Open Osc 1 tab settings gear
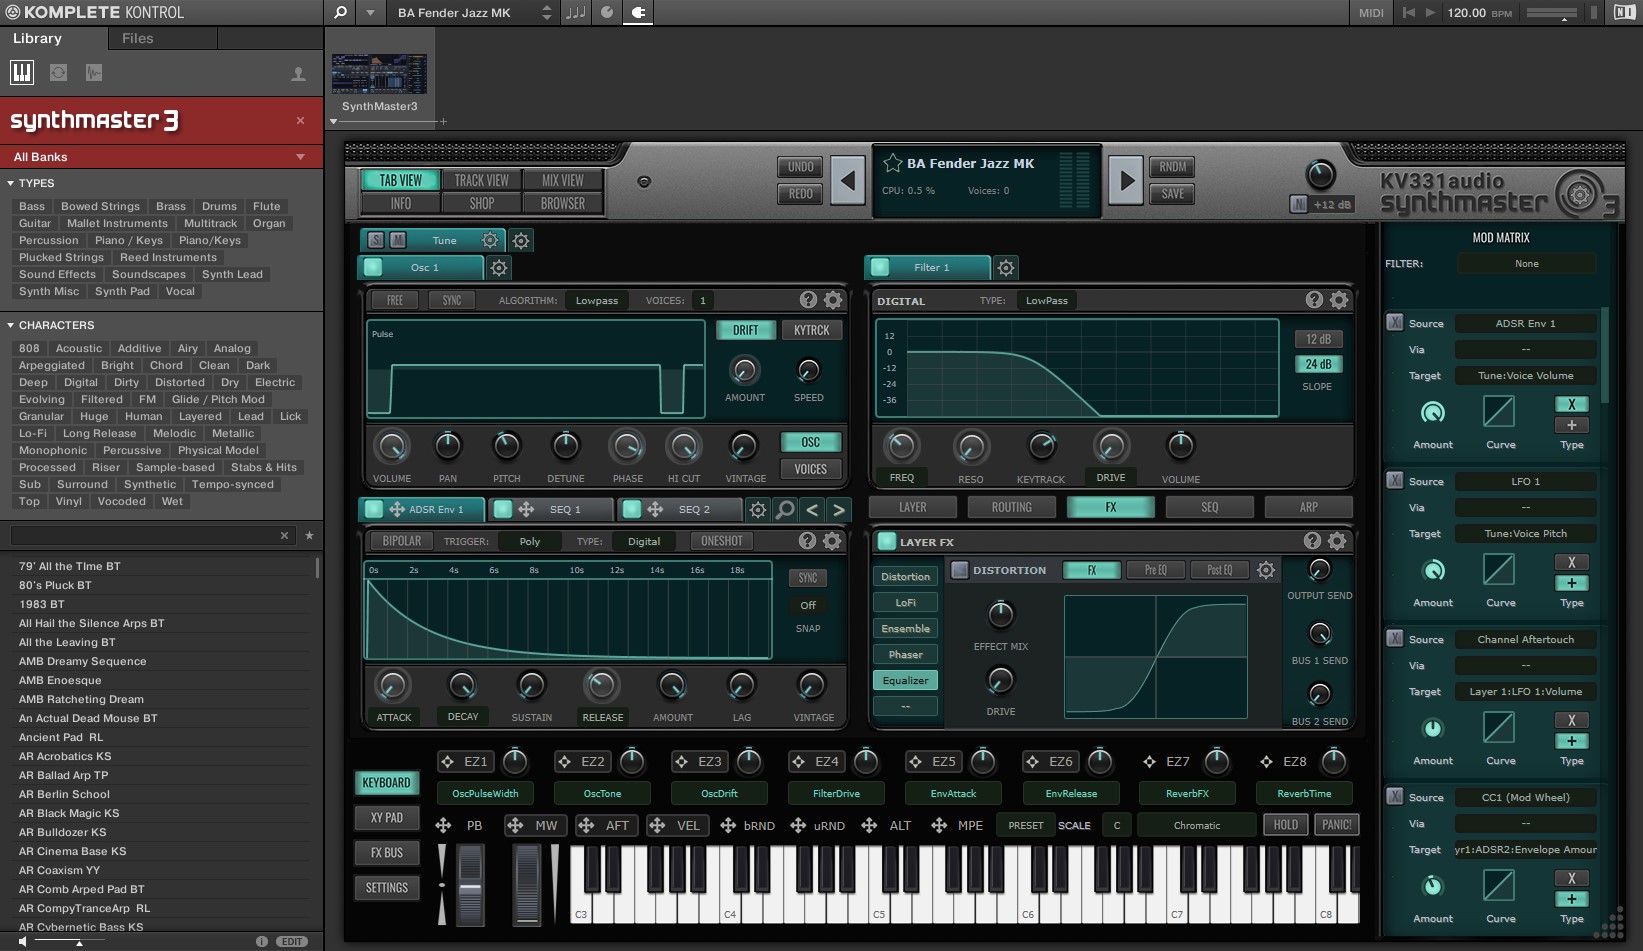The width and height of the screenshot is (1643, 951). pos(499,267)
